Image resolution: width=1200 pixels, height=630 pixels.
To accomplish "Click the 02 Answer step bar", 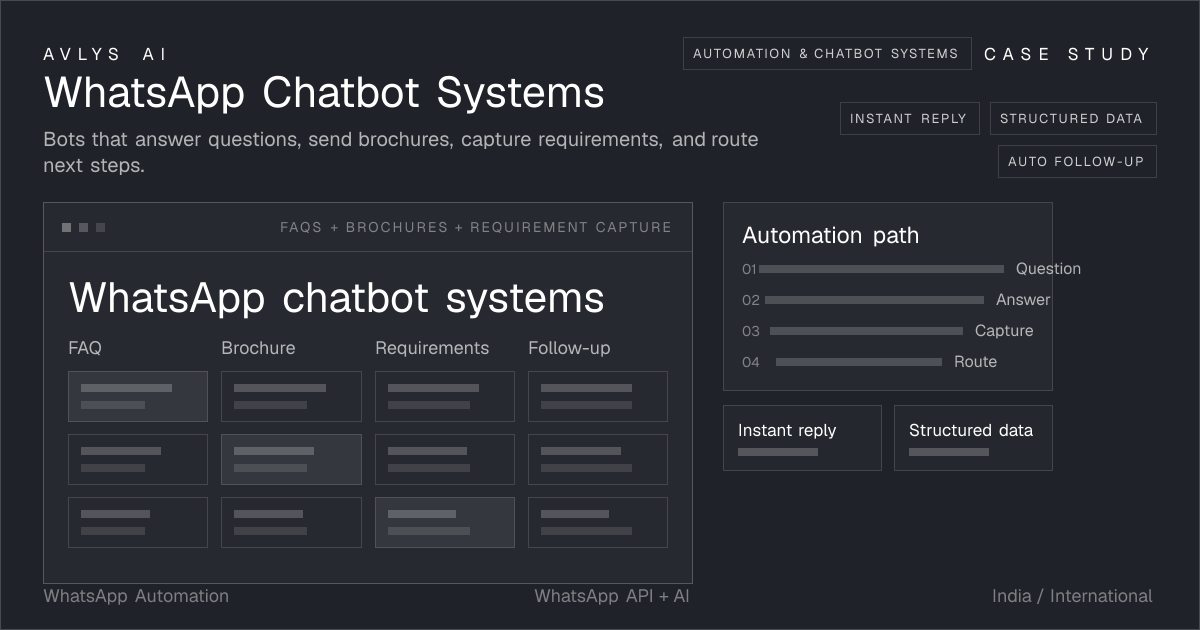I will (874, 300).
